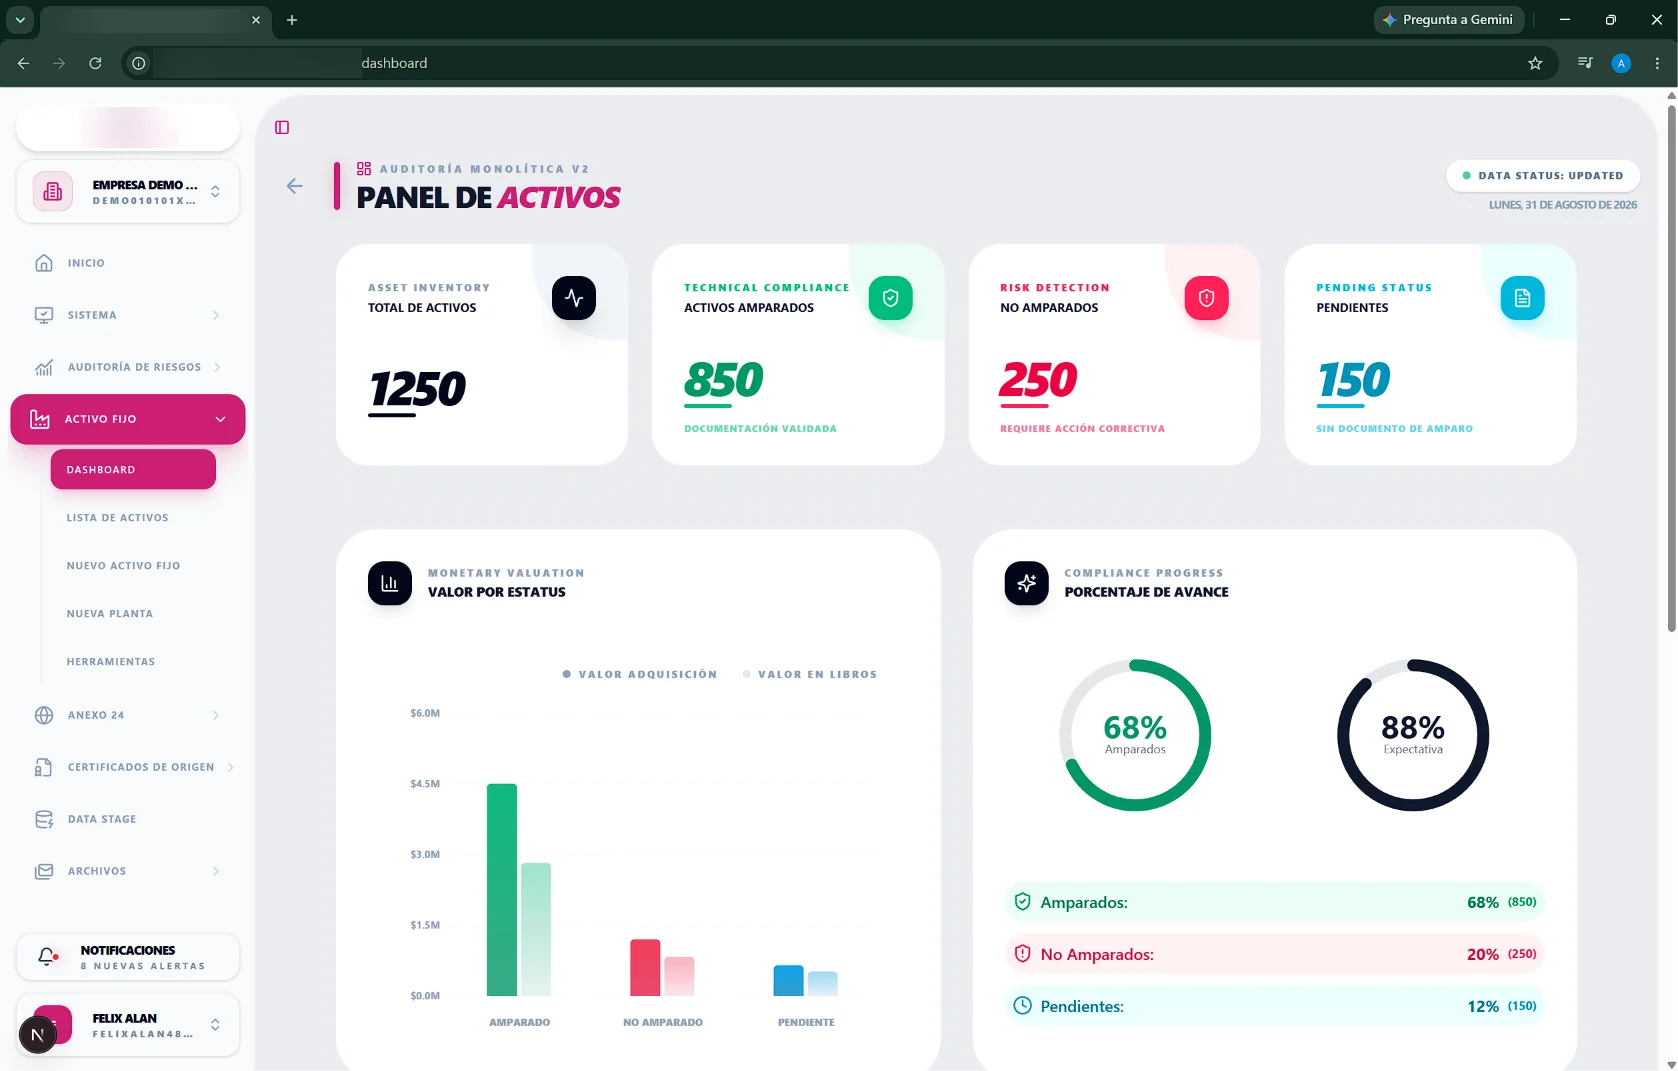Open Herramientas page

click(111, 662)
